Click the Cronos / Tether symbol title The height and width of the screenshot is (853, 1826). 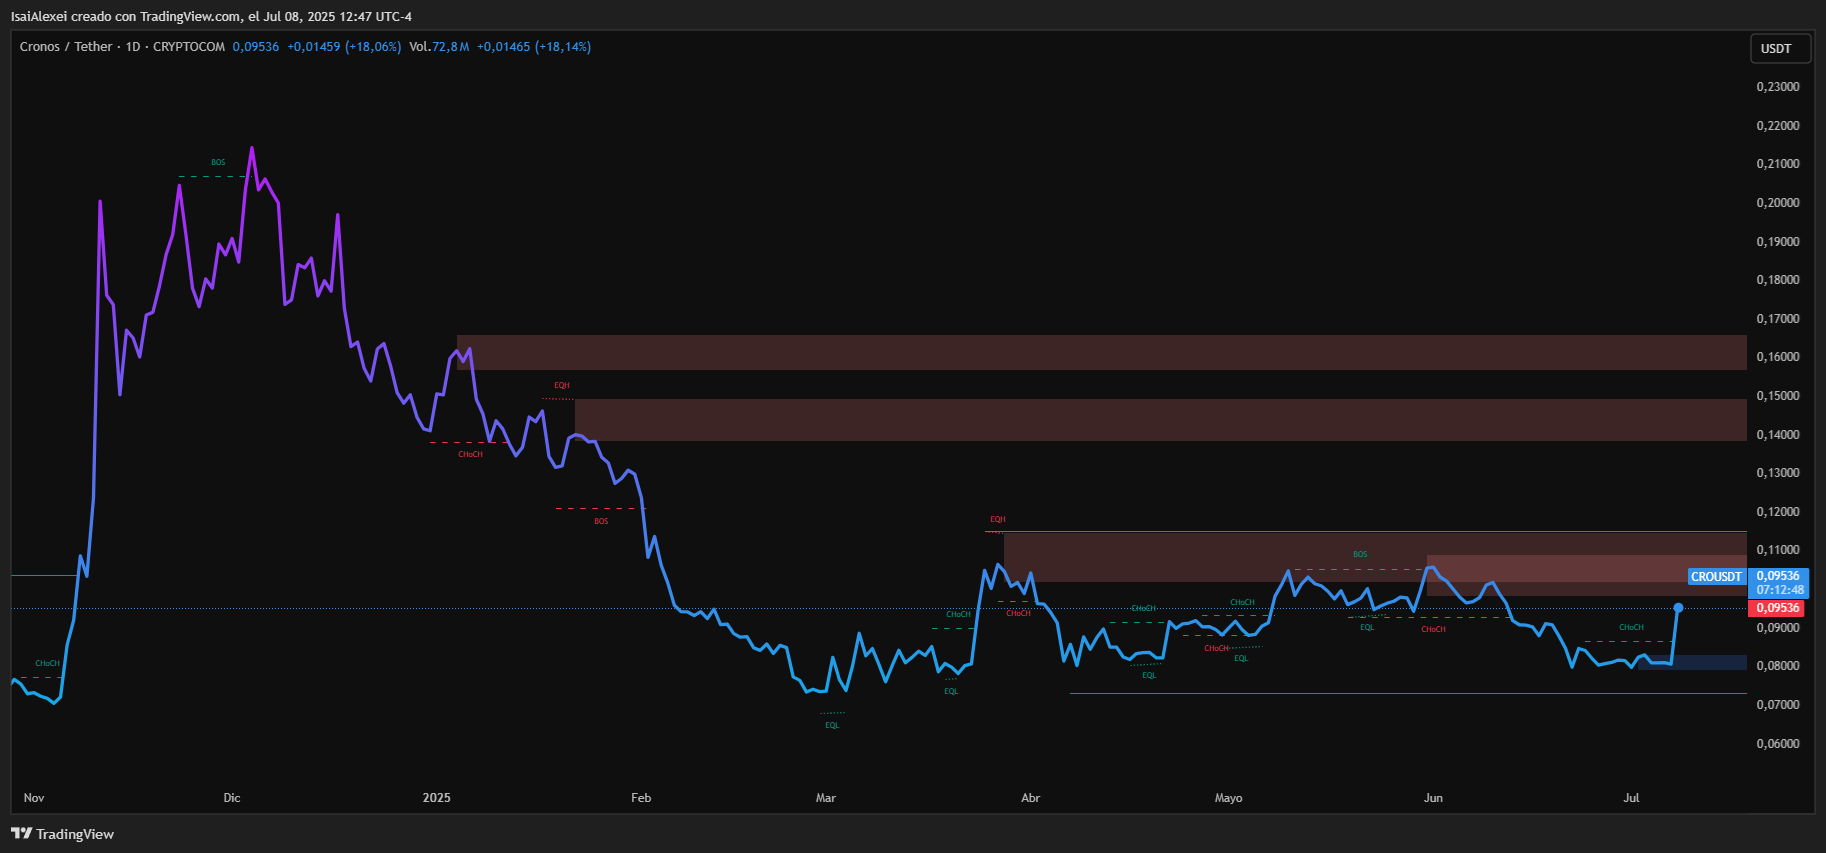[66, 47]
